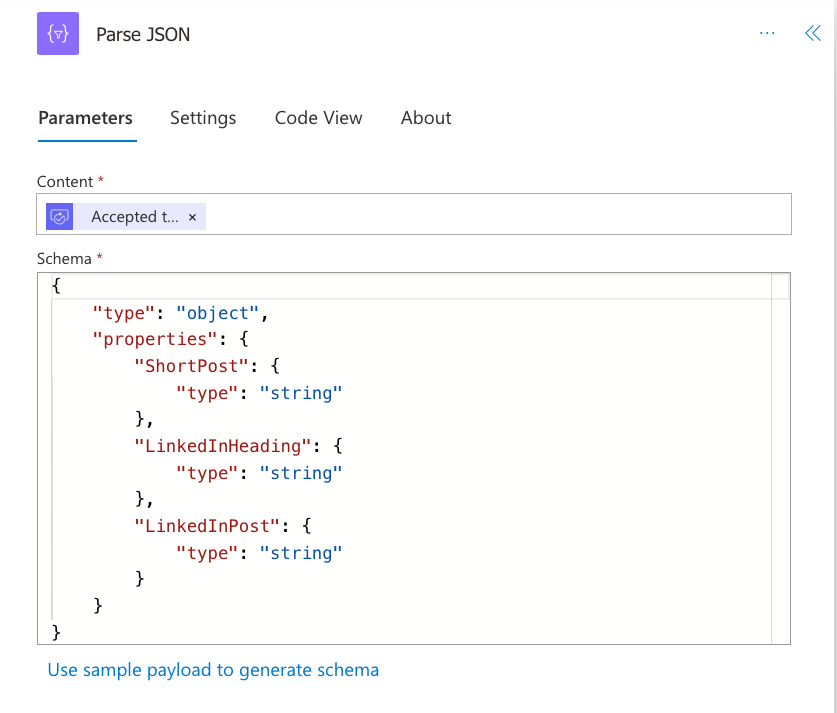Screen dimensions: 837x713
Task: Open the About tab
Action: (426, 118)
